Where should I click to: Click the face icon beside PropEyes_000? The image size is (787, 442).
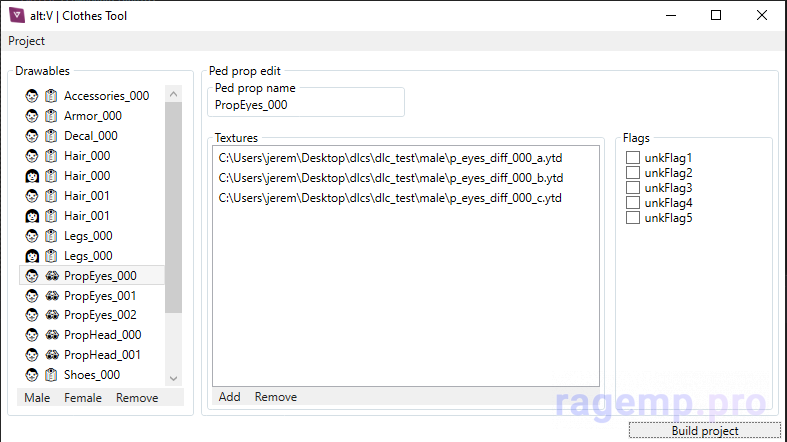tap(32, 276)
